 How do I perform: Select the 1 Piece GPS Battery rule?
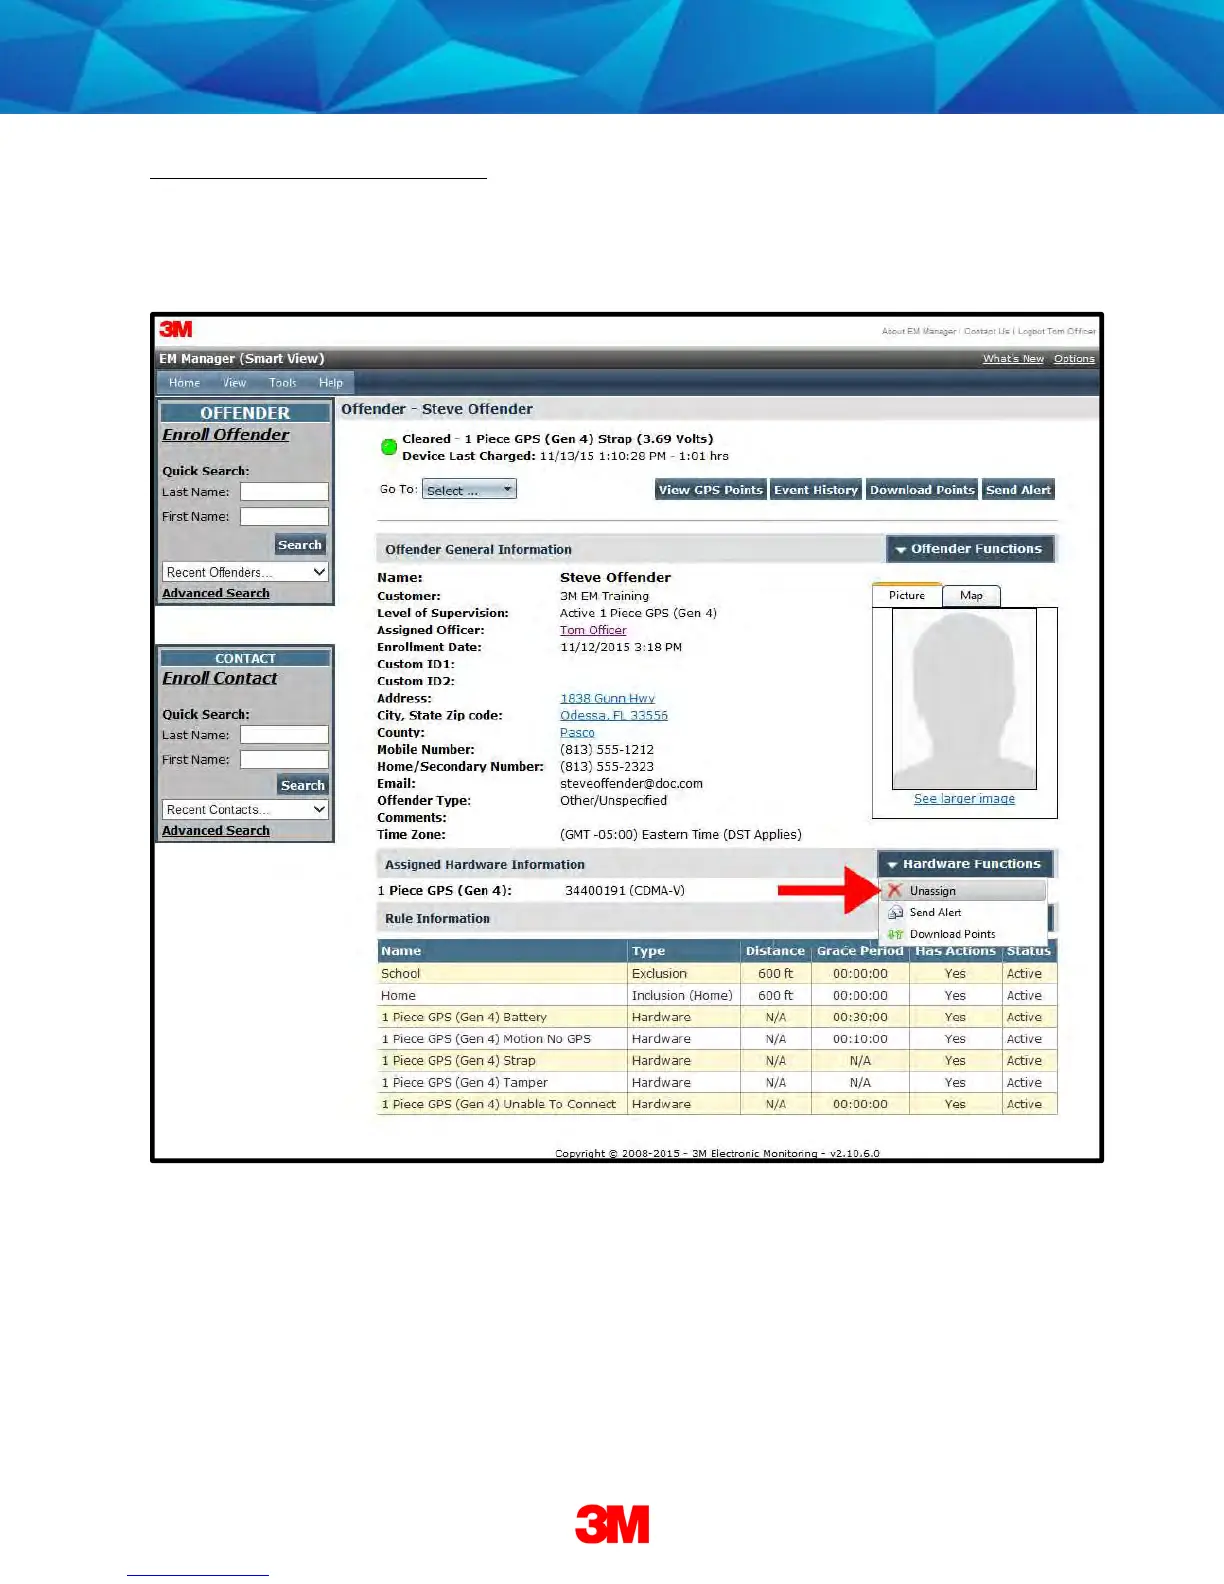click(x=717, y=1017)
